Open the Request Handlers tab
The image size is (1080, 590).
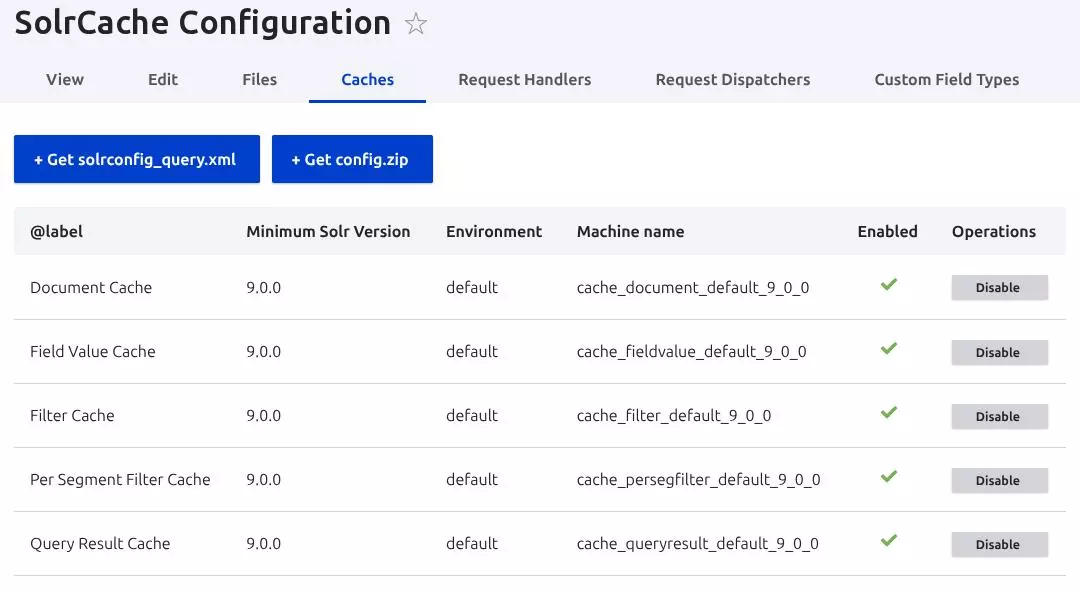coord(524,80)
